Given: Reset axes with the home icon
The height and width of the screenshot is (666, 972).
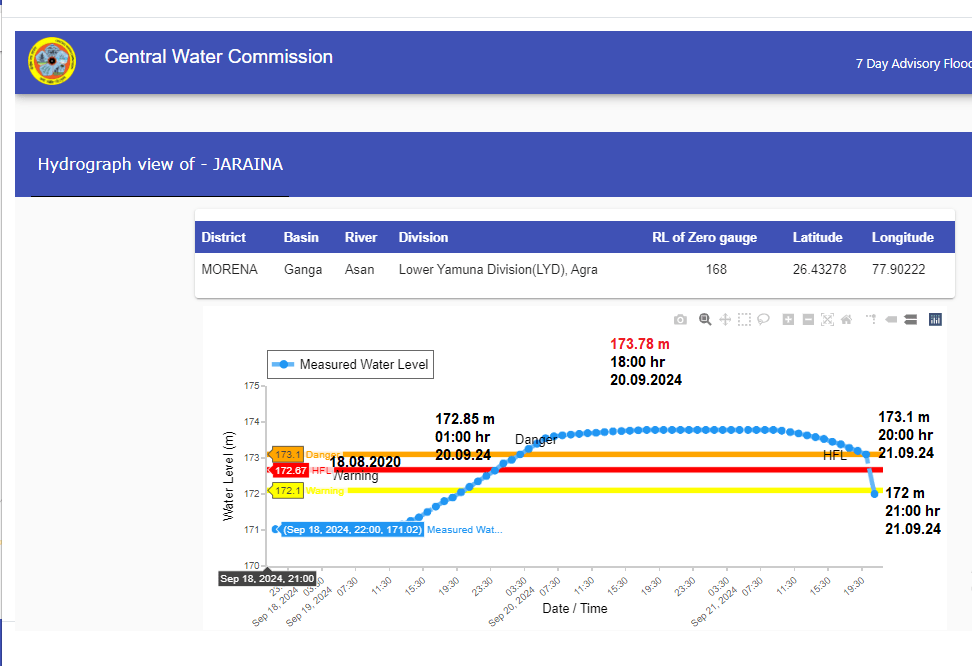Looking at the screenshot, I should pyautogui.click(x=846, y=320).
